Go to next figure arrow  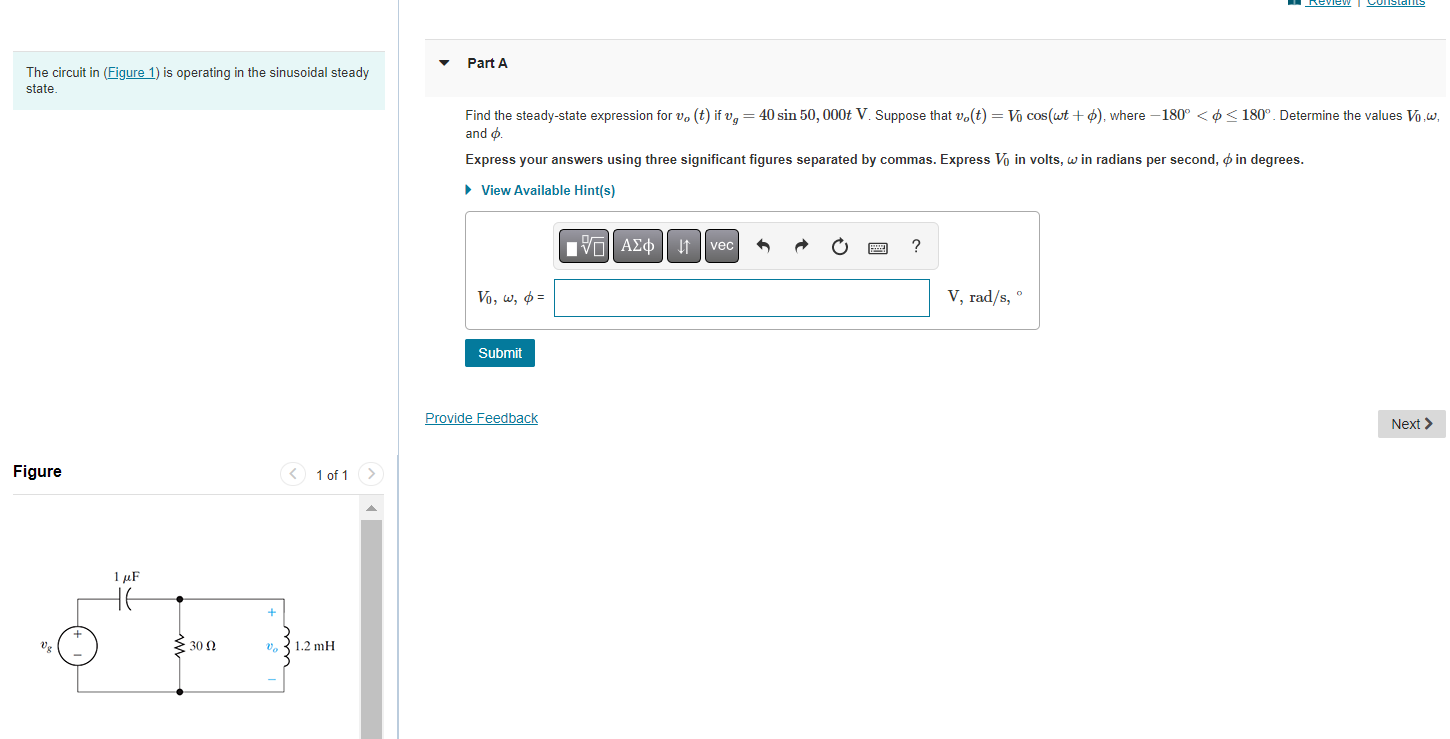370,474
